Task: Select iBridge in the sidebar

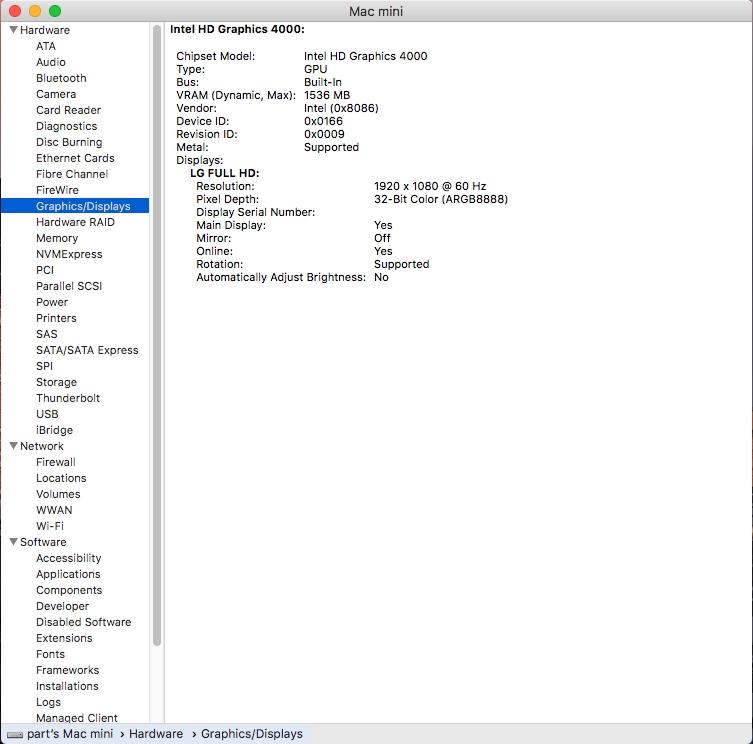Action: (x=54, y=430)
